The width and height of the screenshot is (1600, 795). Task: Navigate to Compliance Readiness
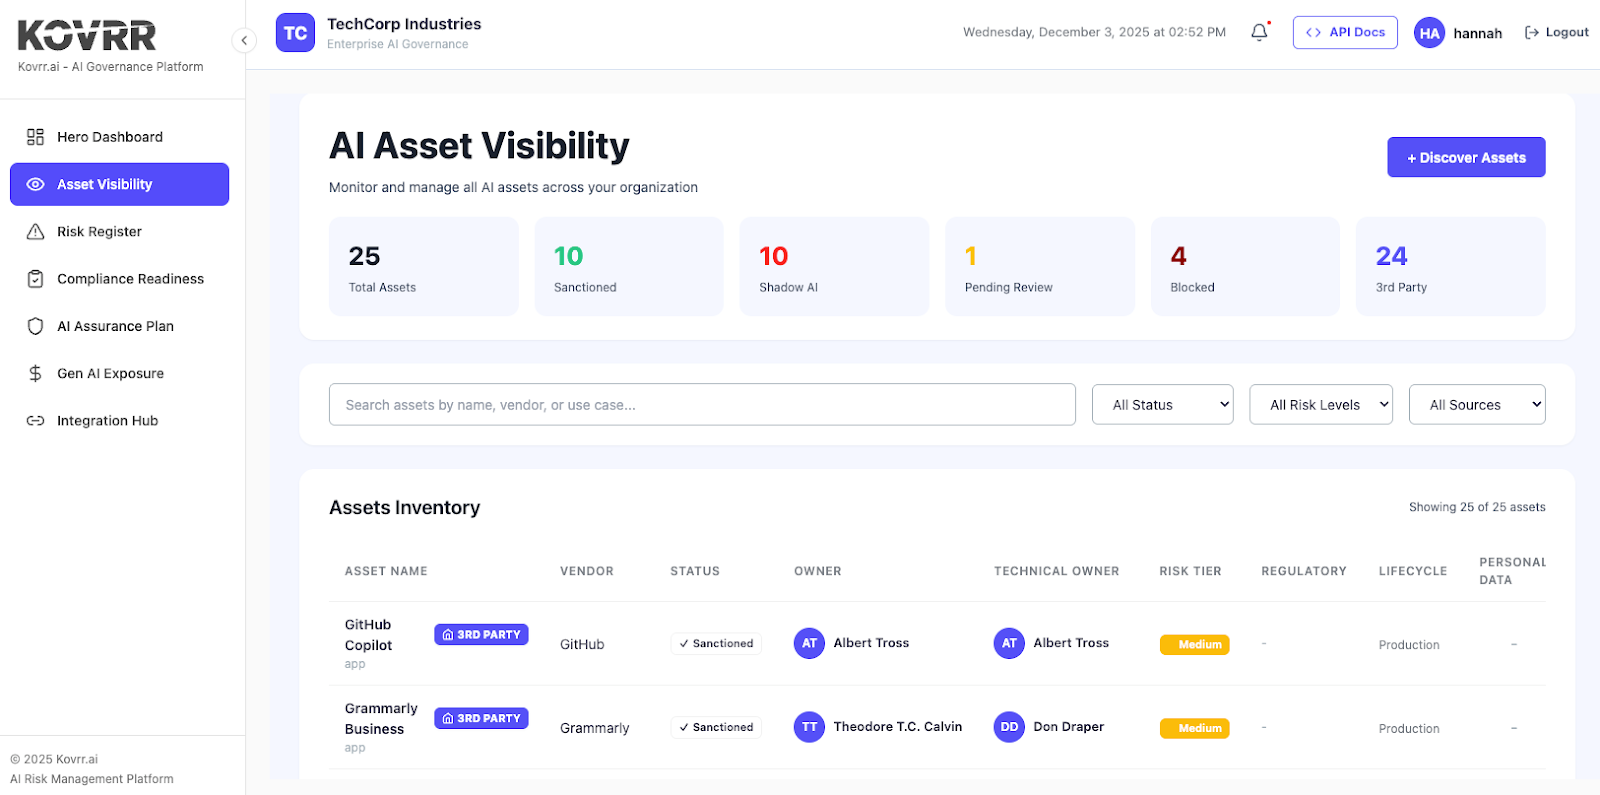click(x=119, y=279)
